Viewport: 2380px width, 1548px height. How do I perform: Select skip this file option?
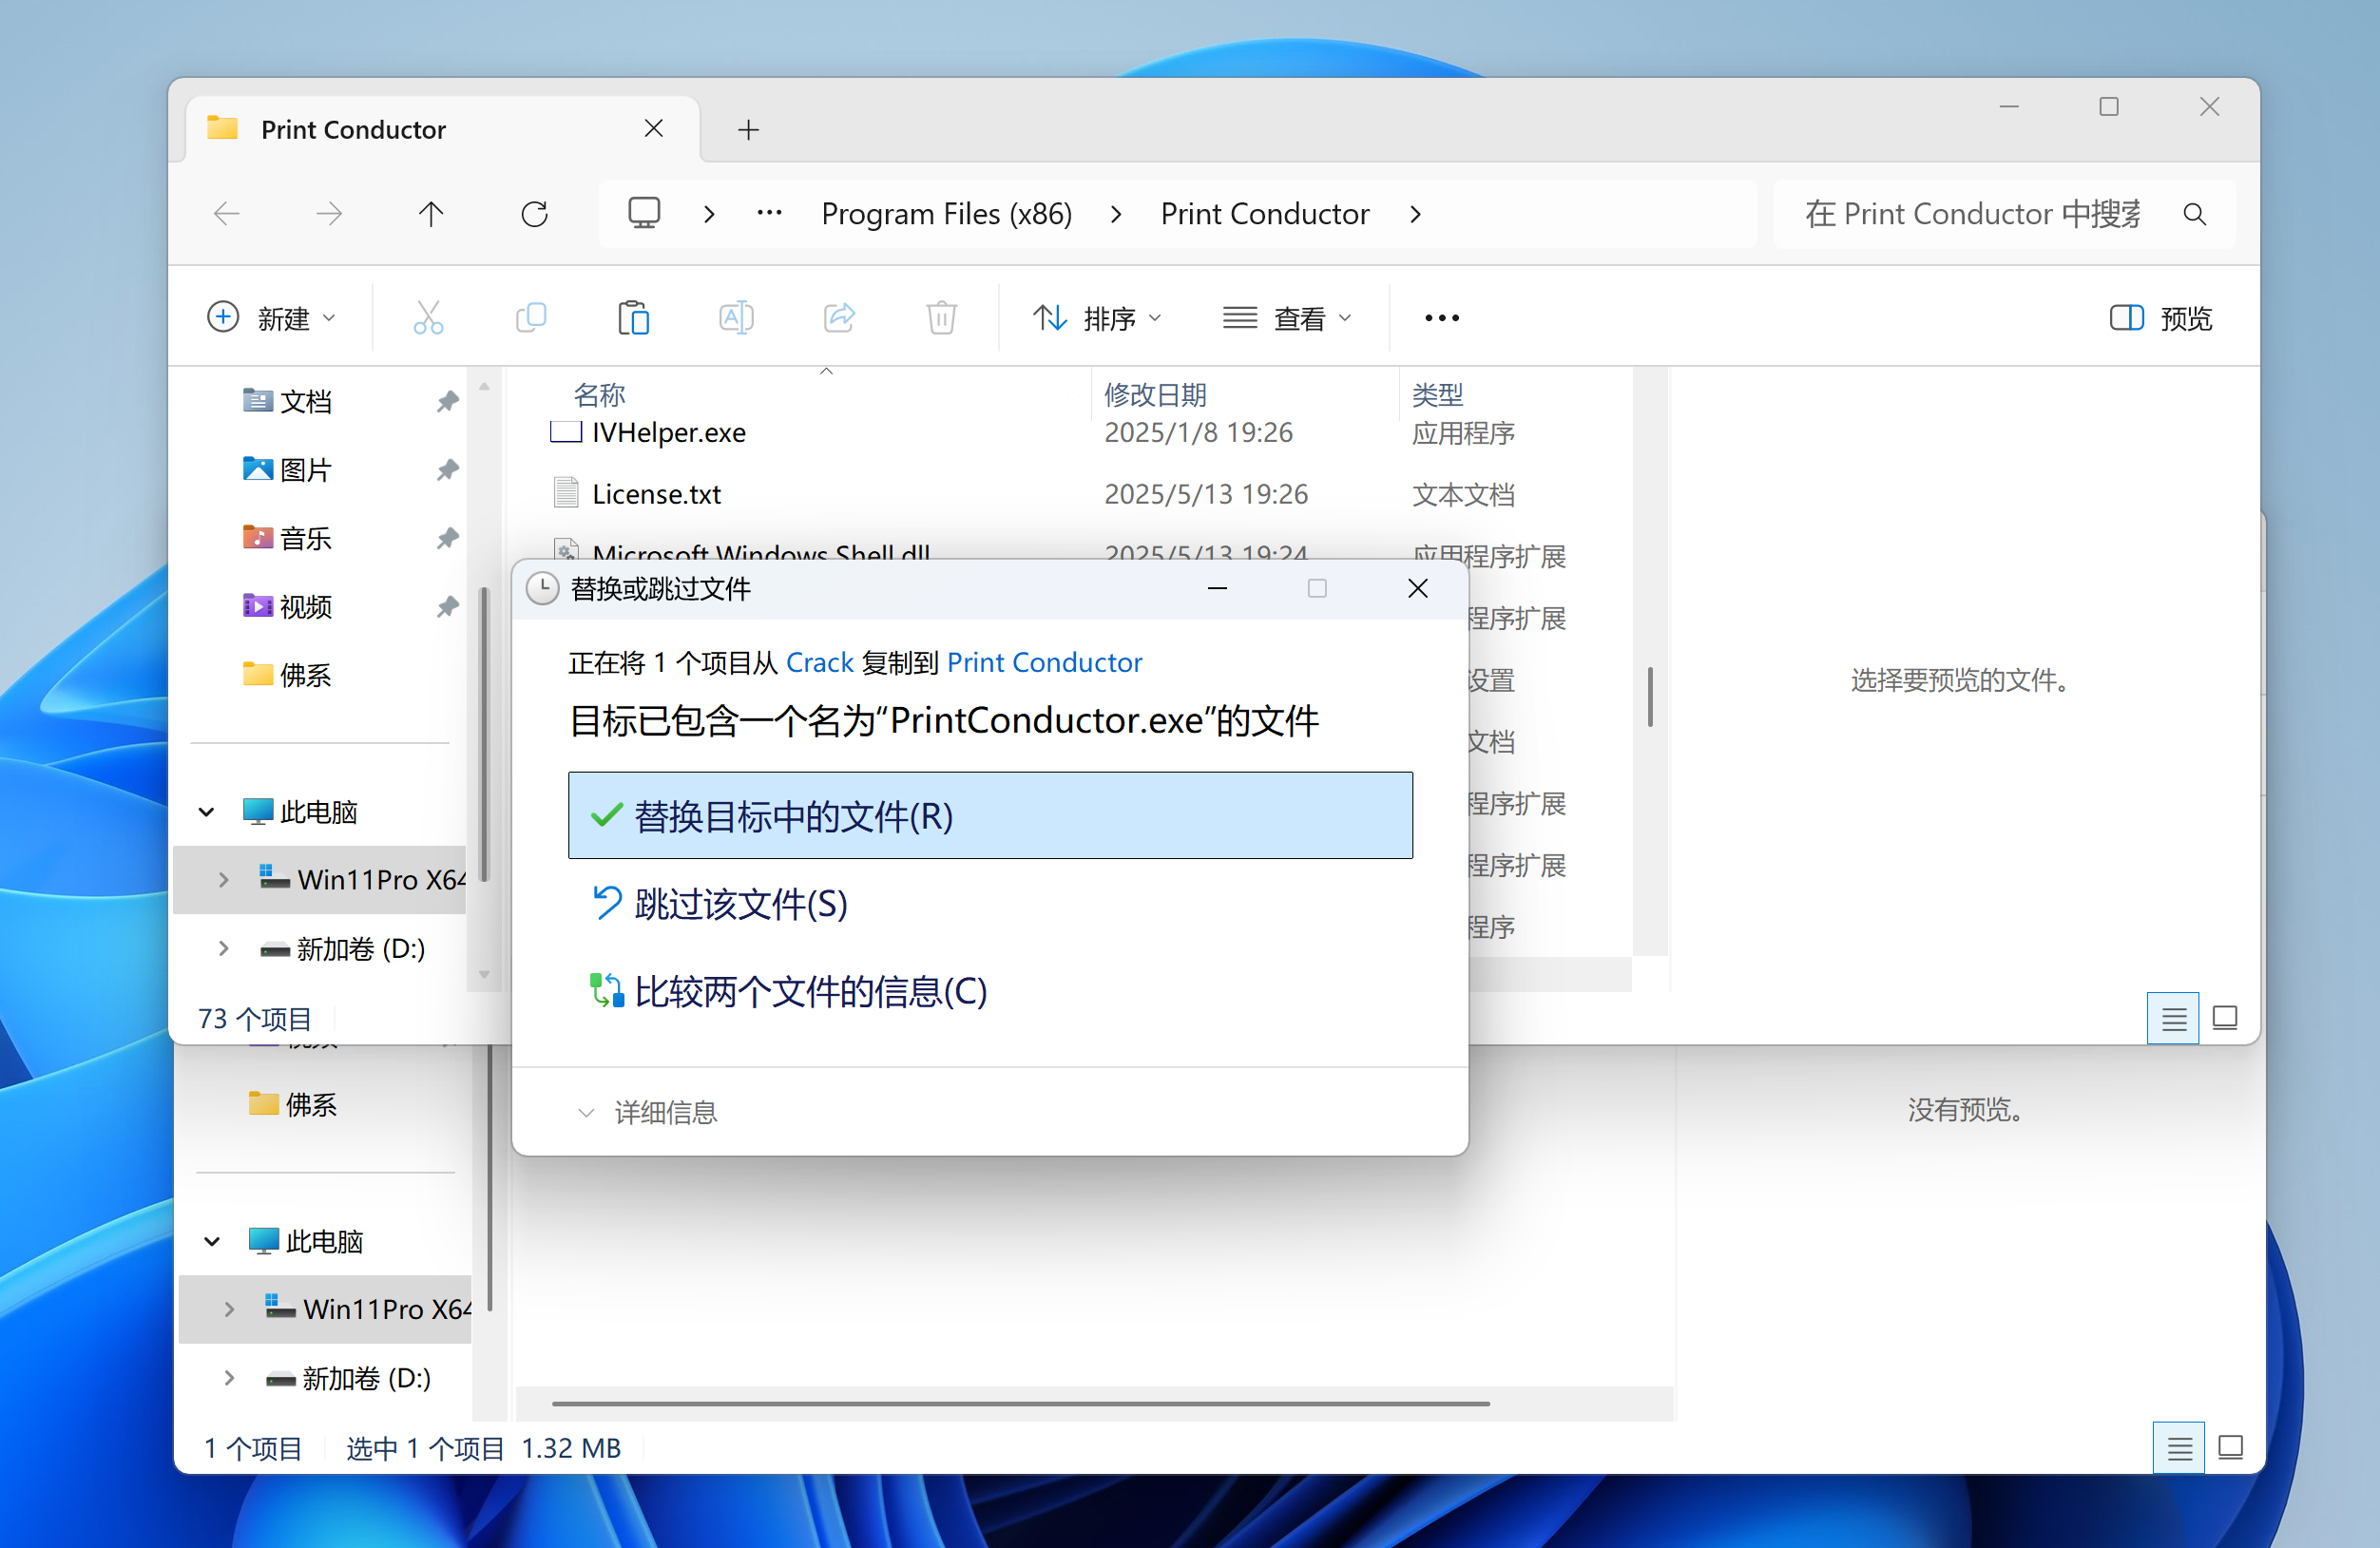740,904
